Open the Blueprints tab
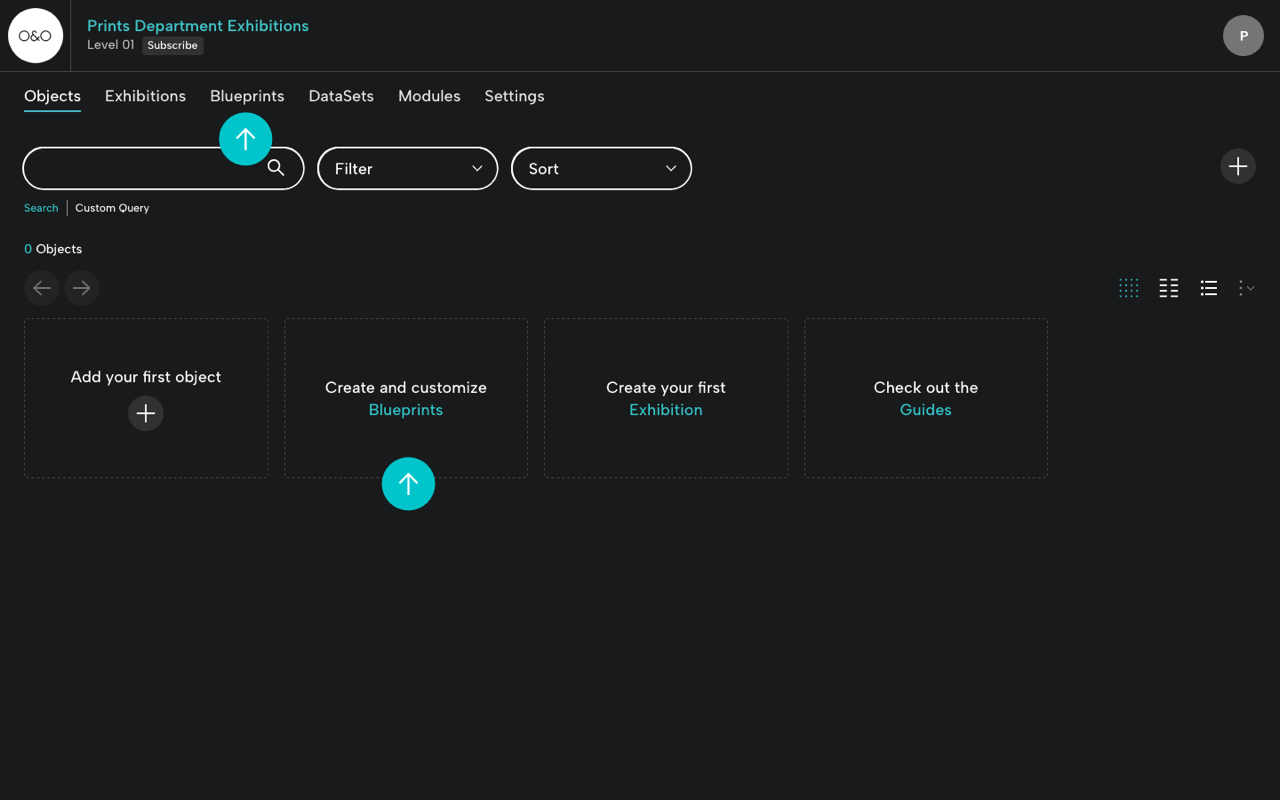Screen dimensions: 1280x800 coord(247,96)
